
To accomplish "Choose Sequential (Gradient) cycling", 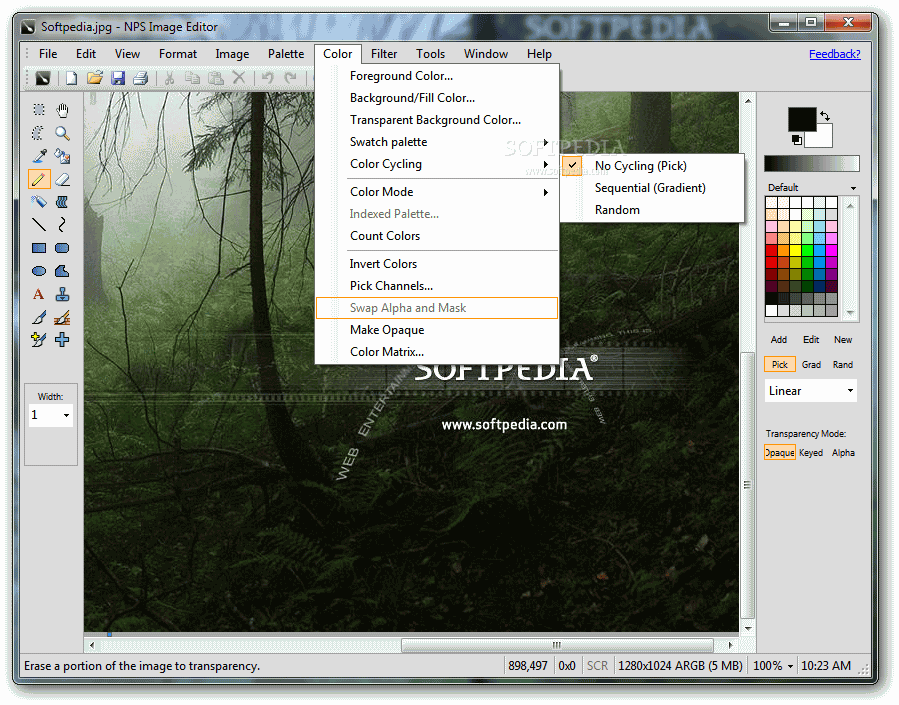I will coord(652,188).
